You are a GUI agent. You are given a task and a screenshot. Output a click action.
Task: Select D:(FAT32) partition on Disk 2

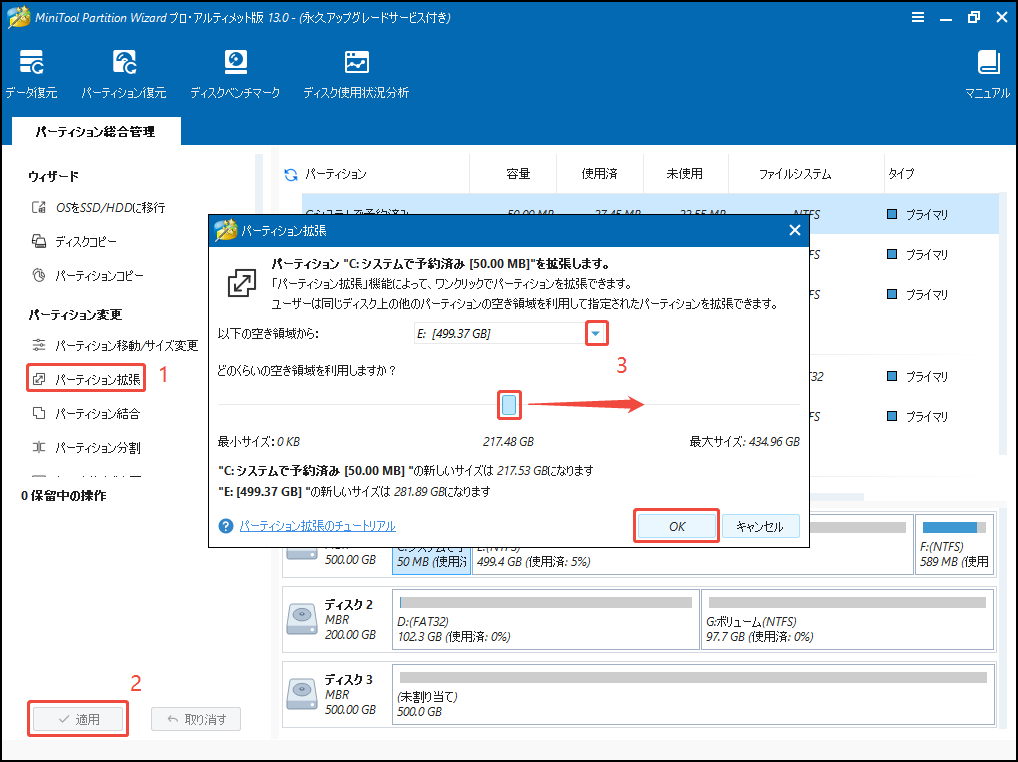tap(546, 619)
